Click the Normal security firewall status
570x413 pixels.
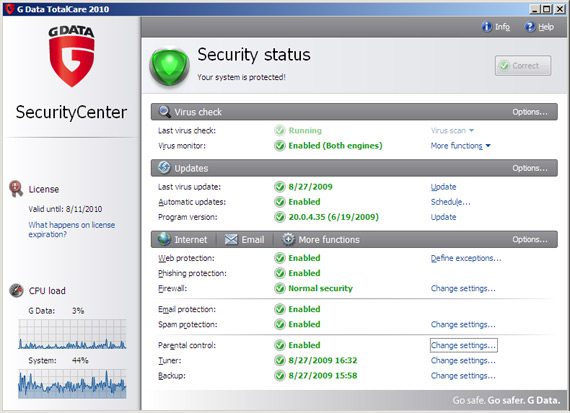tap(320, 288)
